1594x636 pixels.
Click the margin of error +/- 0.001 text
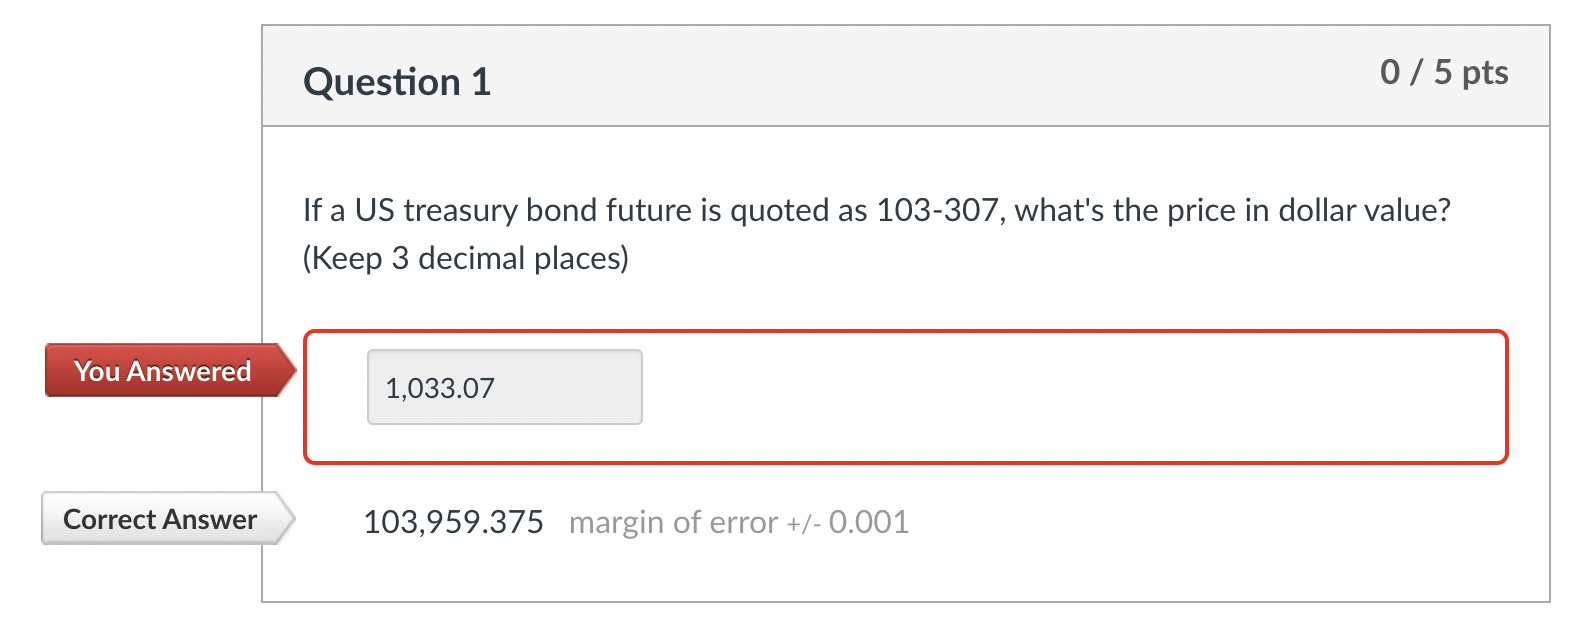pyautogui.click(x=738, y=521)
